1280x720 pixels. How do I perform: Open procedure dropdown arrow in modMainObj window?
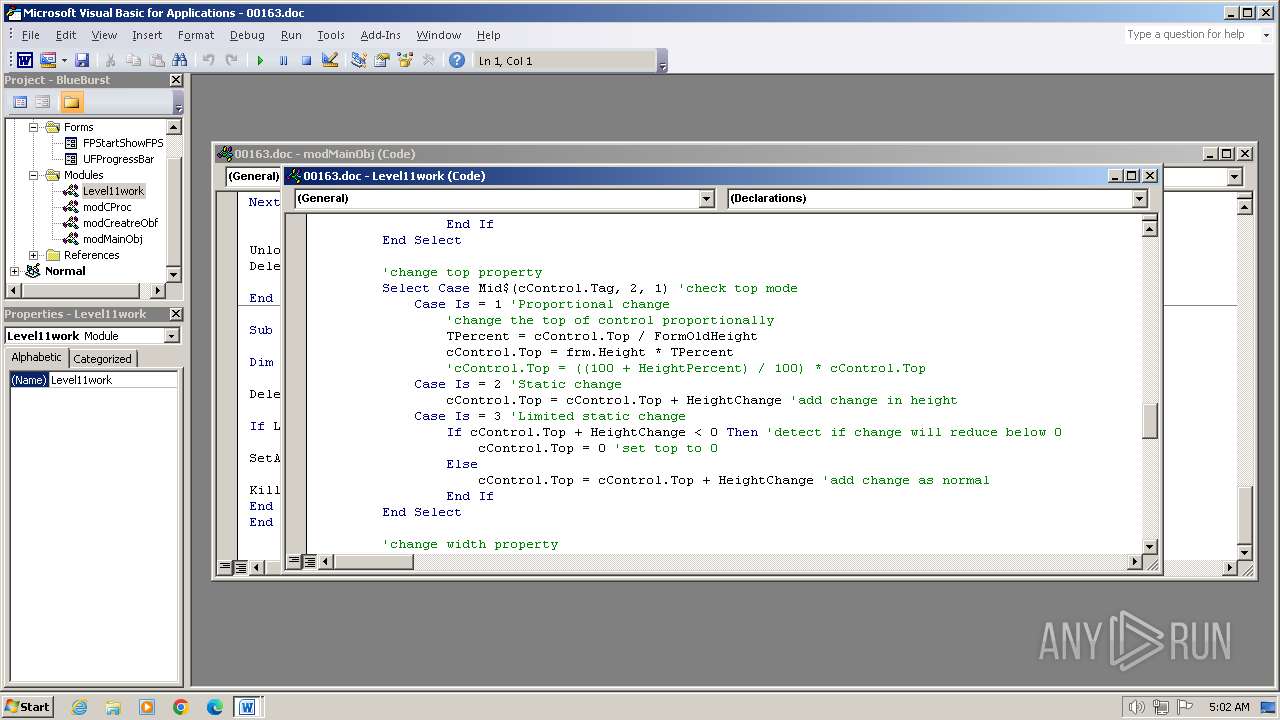(1234, 177)
